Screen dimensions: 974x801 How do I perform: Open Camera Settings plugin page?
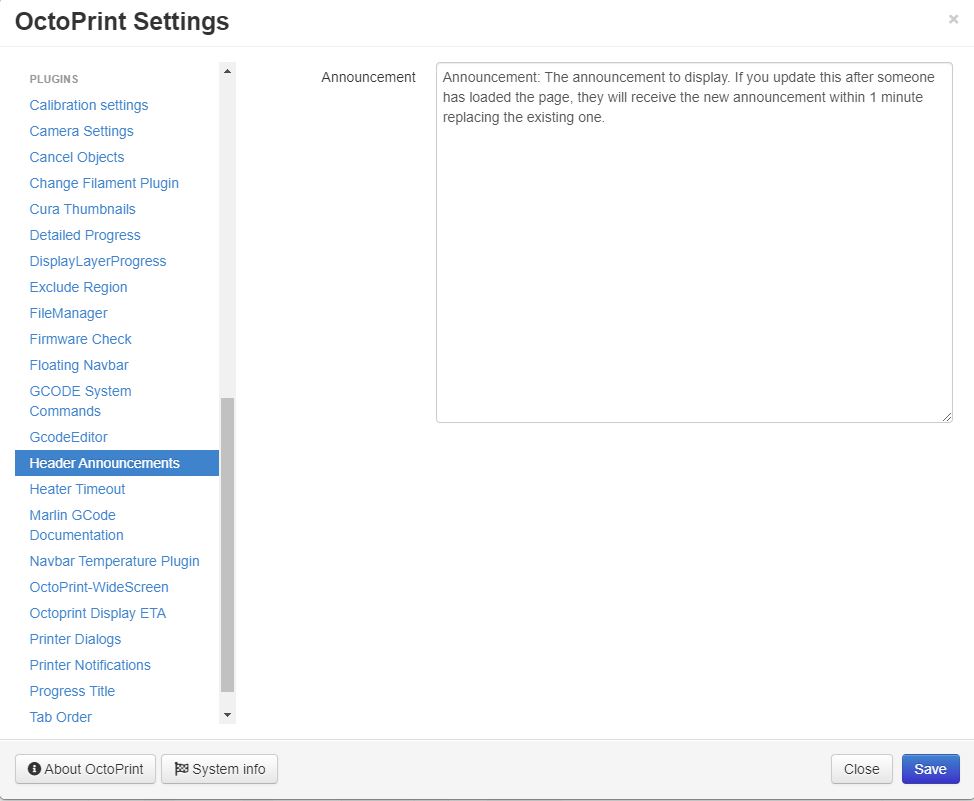point(81,131)
